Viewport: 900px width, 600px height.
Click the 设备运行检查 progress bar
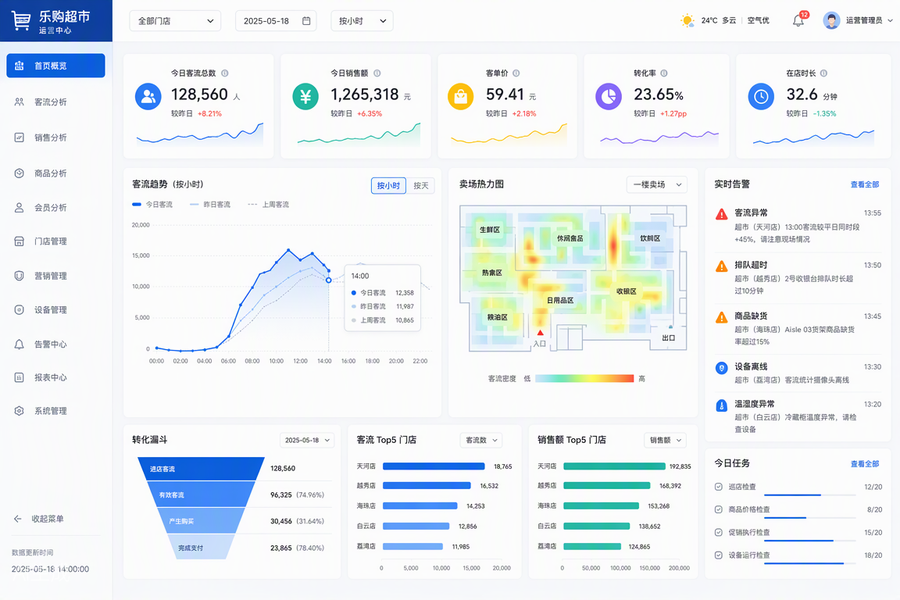(810, 564)
